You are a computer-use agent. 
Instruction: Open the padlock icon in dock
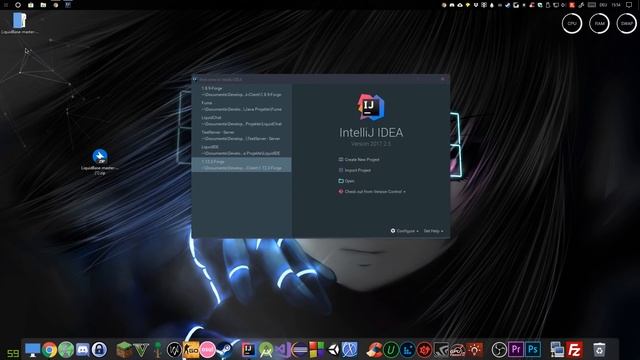pyautogui.click(x=99, y=350)
